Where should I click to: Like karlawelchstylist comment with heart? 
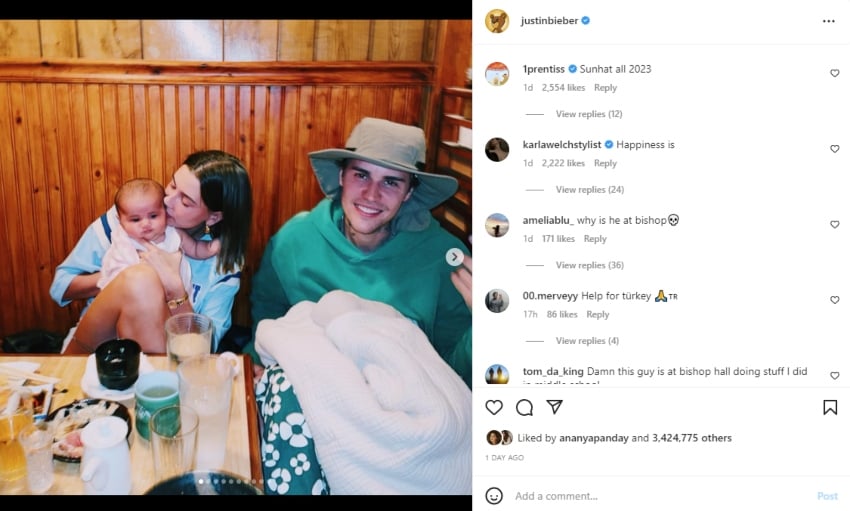834,148
